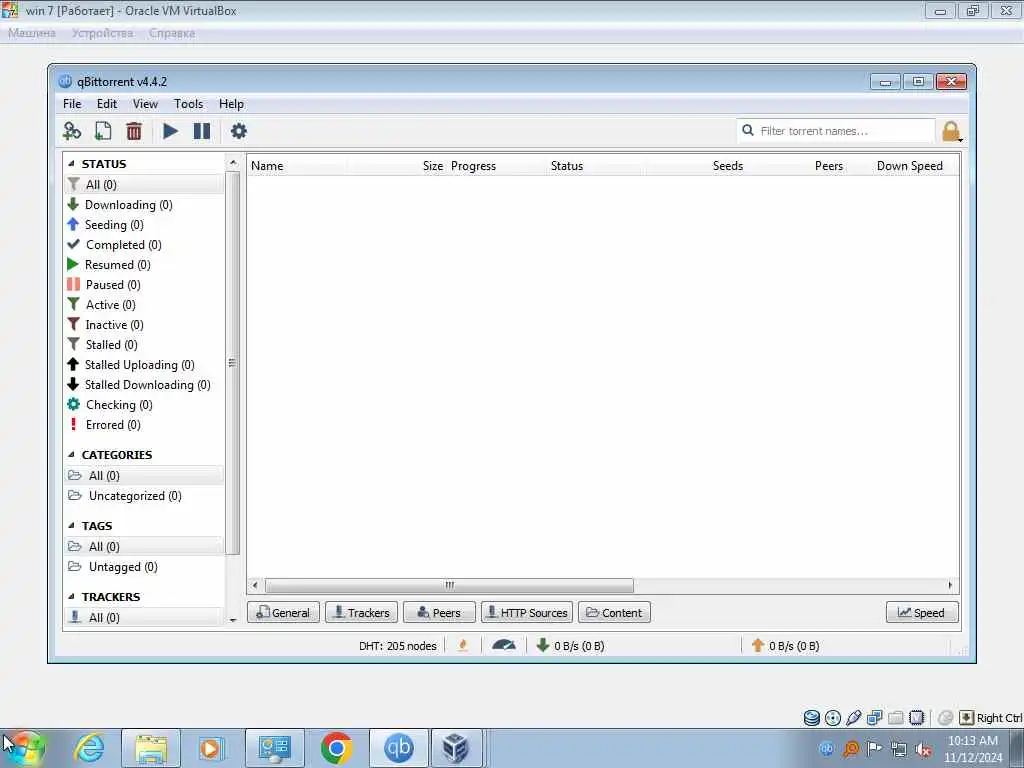Viewport: 1024px width, 768px height.
Task: Collapse the TAGS section
Action: coord(71,526)
